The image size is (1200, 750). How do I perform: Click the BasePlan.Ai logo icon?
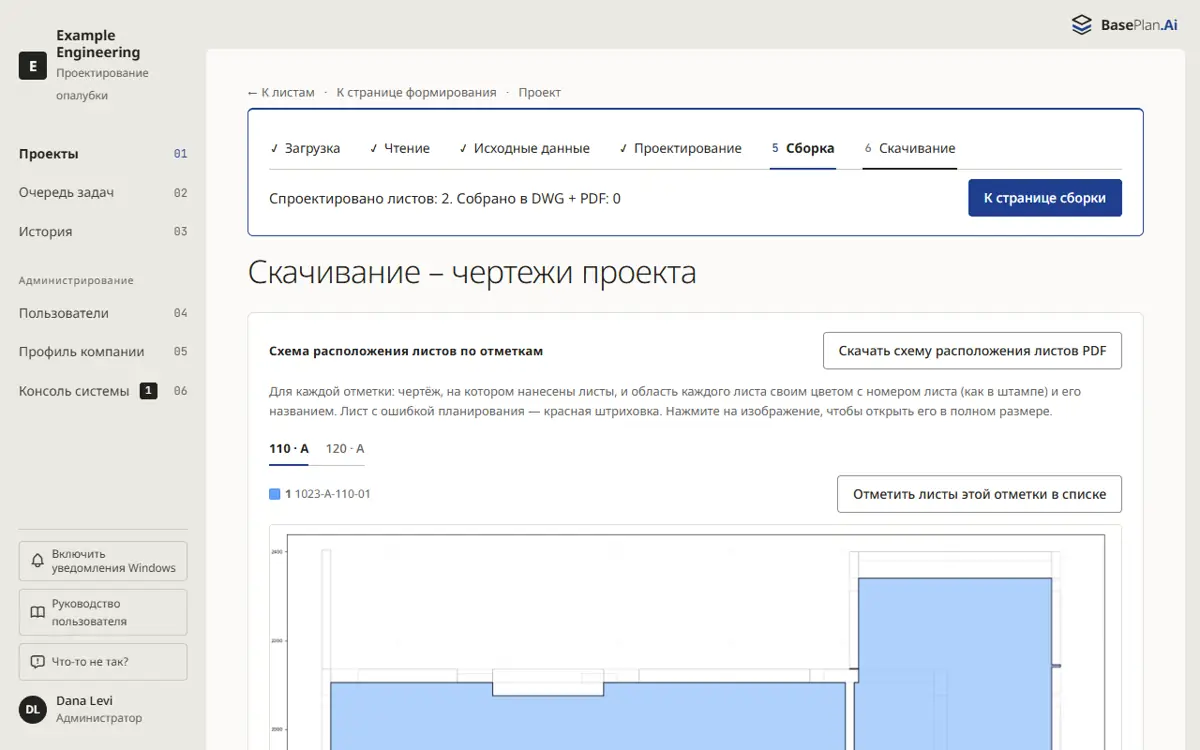[1082, 25]
